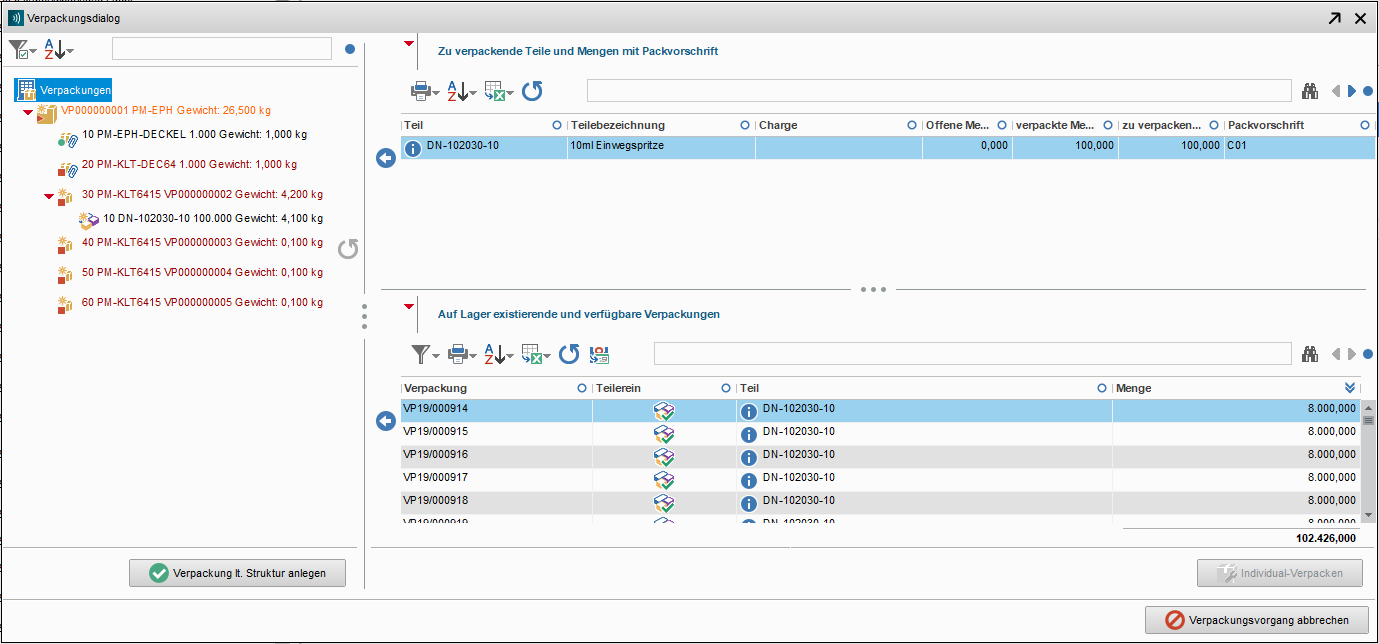Click the icon right of refresh in the lower toolbar
The image size is (1379, 644).
[x=600, y=353]
